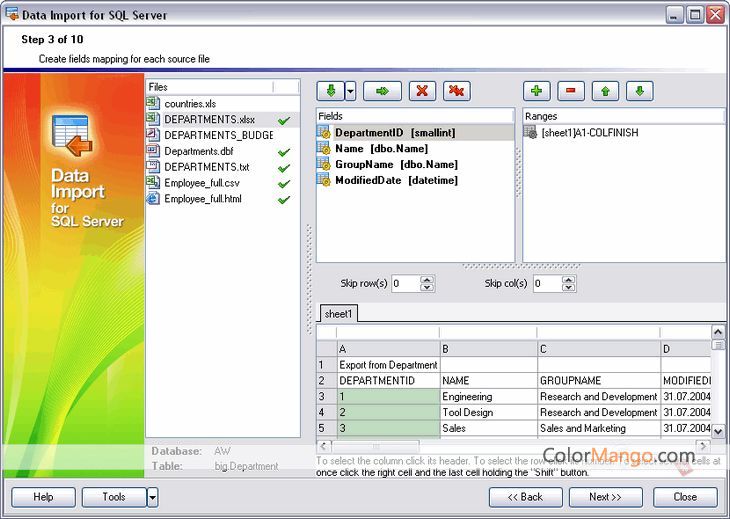Click the Close button at bottom
Viewport: 730px width, 519px height.
[685, 497]
